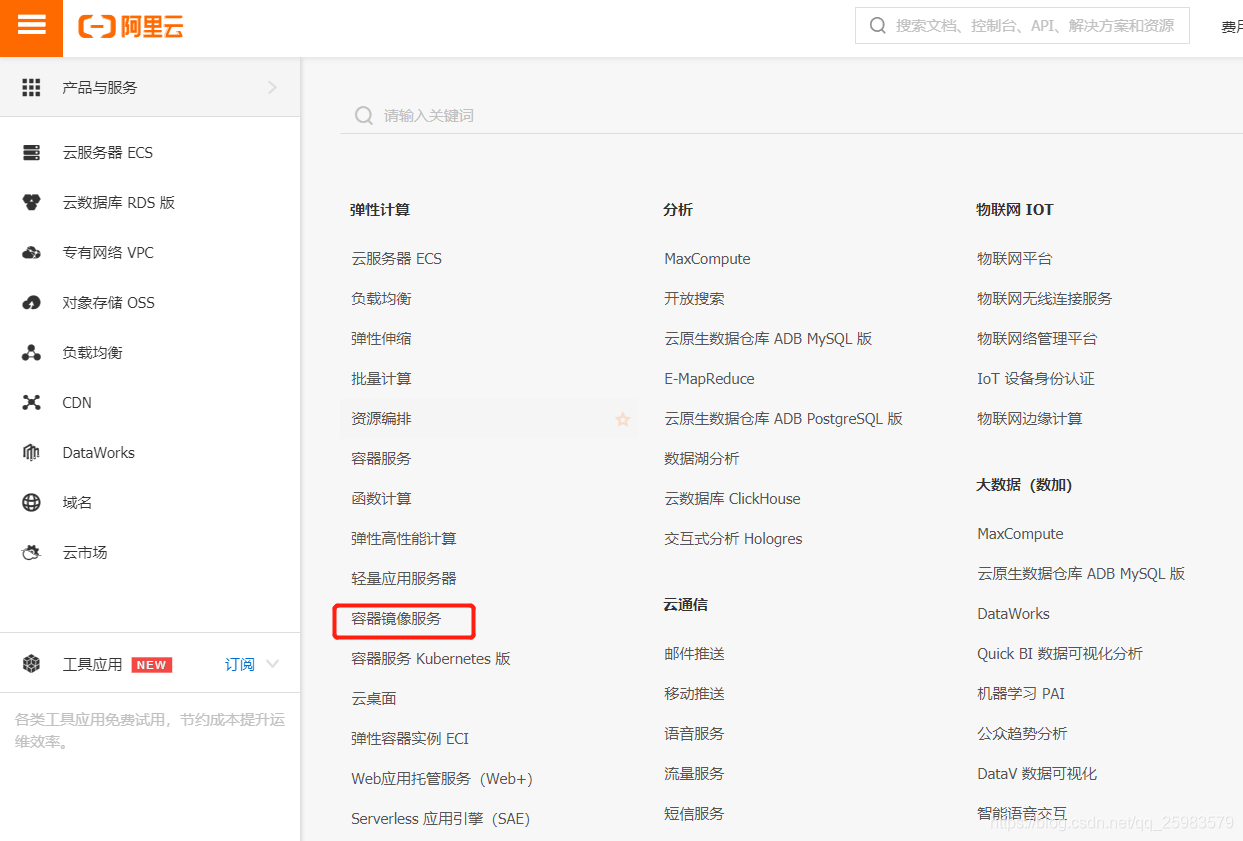Open 函数计算 link
The height and width of the screenshot is (841, 1243).
click(381, 499)
